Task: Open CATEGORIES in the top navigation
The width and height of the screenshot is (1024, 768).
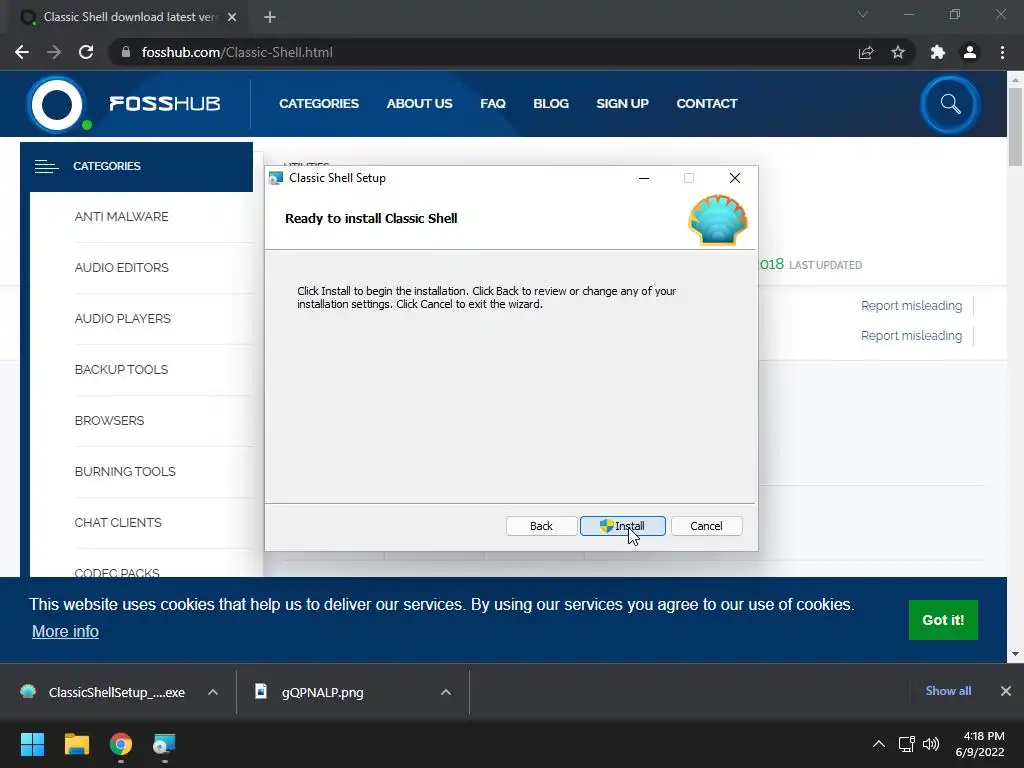Action: (319, 103)
